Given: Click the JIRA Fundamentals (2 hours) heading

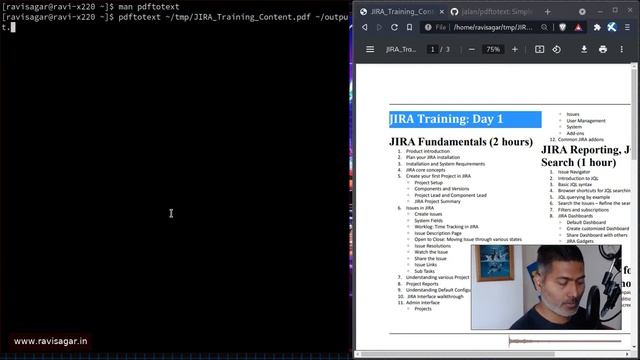Looking at the screenshot, I should click(461, 142).
